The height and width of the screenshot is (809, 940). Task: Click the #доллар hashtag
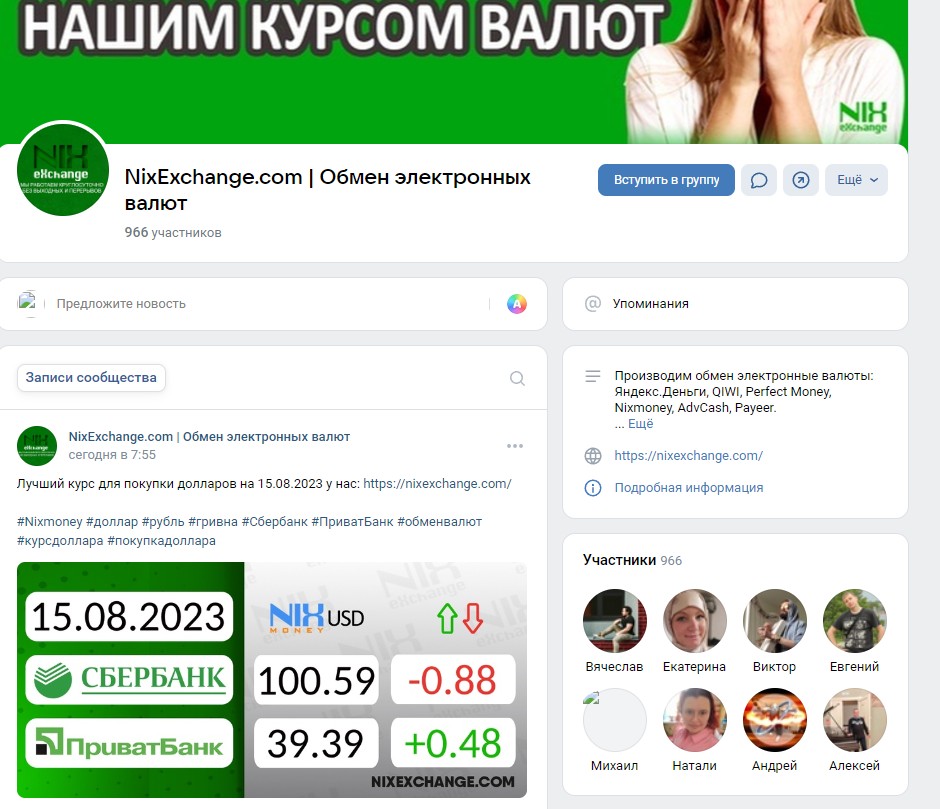(112, 522)
